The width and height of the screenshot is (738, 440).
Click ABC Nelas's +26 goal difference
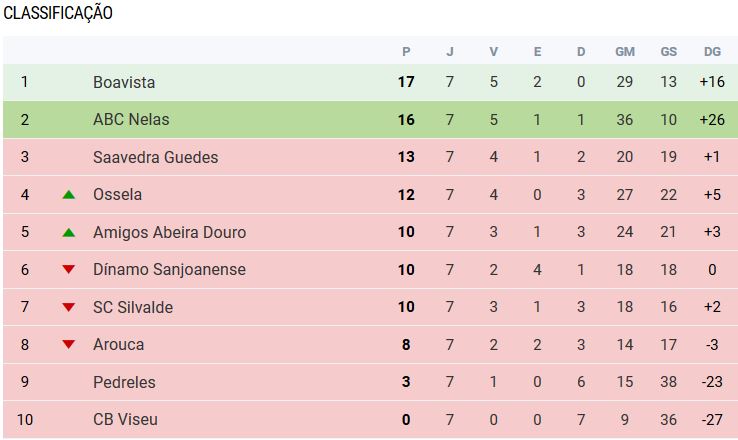[x=712, y=119]
